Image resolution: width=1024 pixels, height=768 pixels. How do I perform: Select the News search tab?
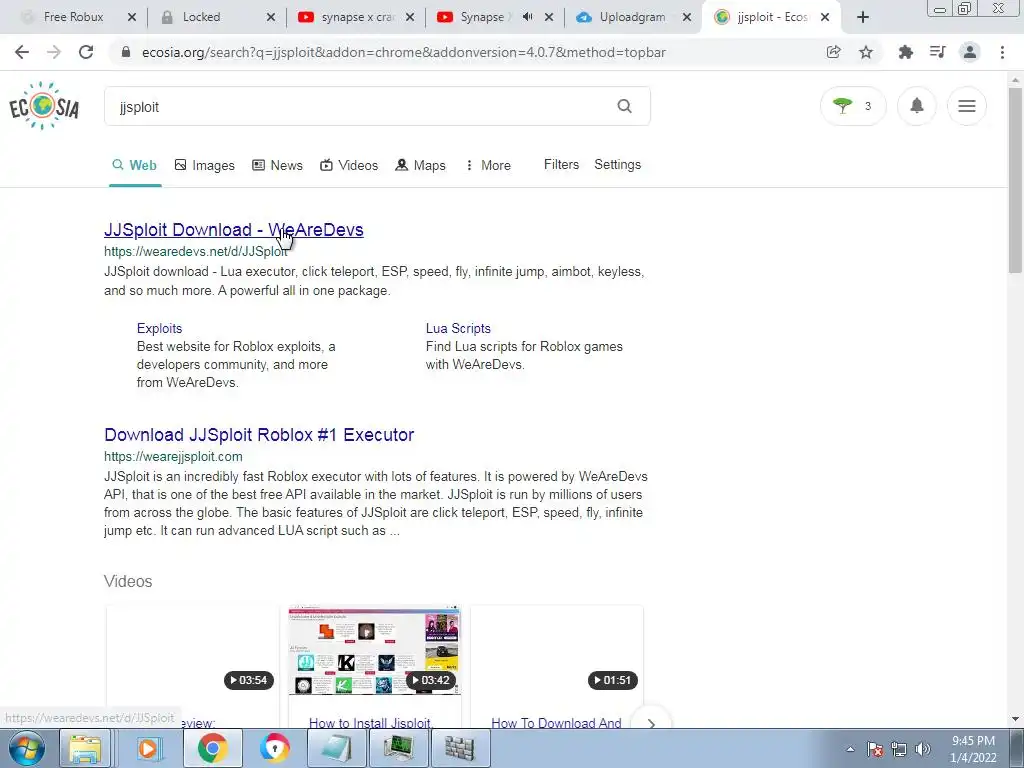pyautogui.click(x=278, y=165)
